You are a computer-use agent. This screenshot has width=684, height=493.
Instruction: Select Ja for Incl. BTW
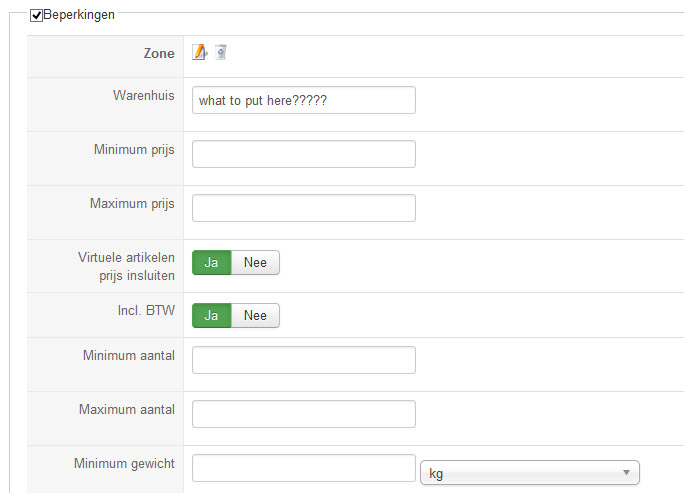pos(212,315)
